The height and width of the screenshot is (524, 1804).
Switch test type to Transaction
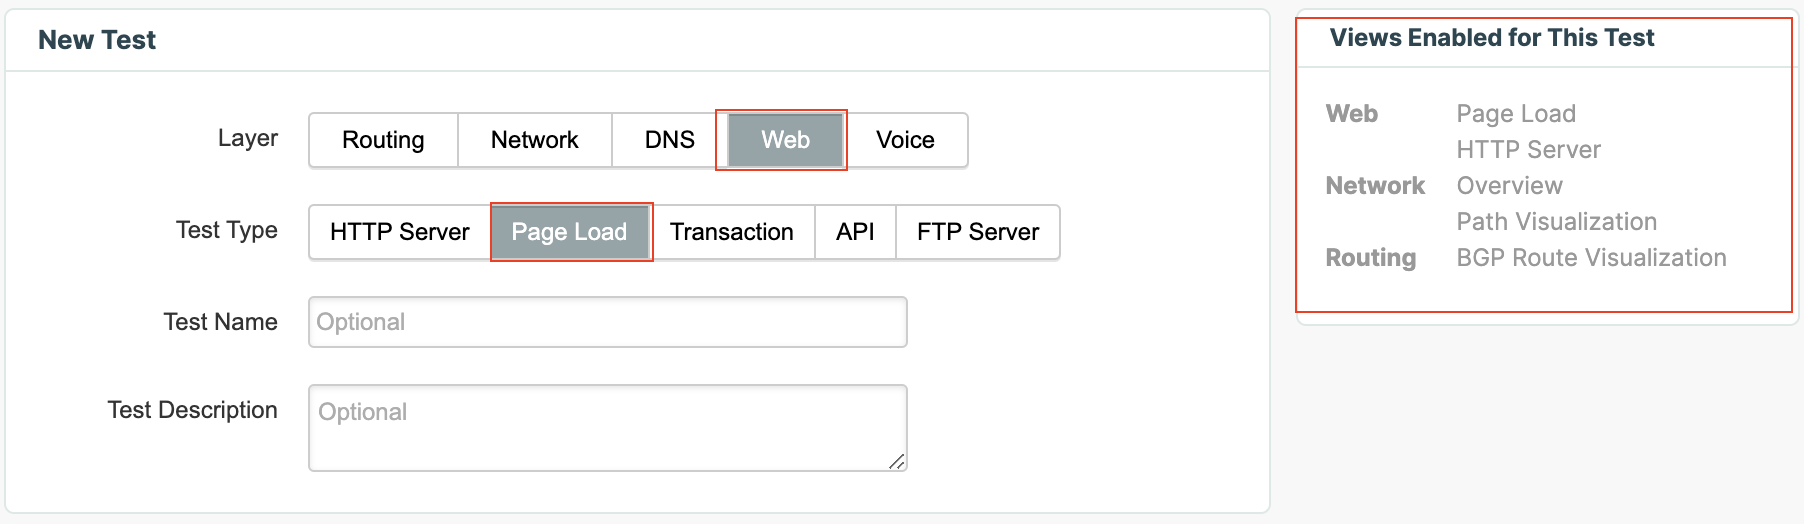point(731,232)
